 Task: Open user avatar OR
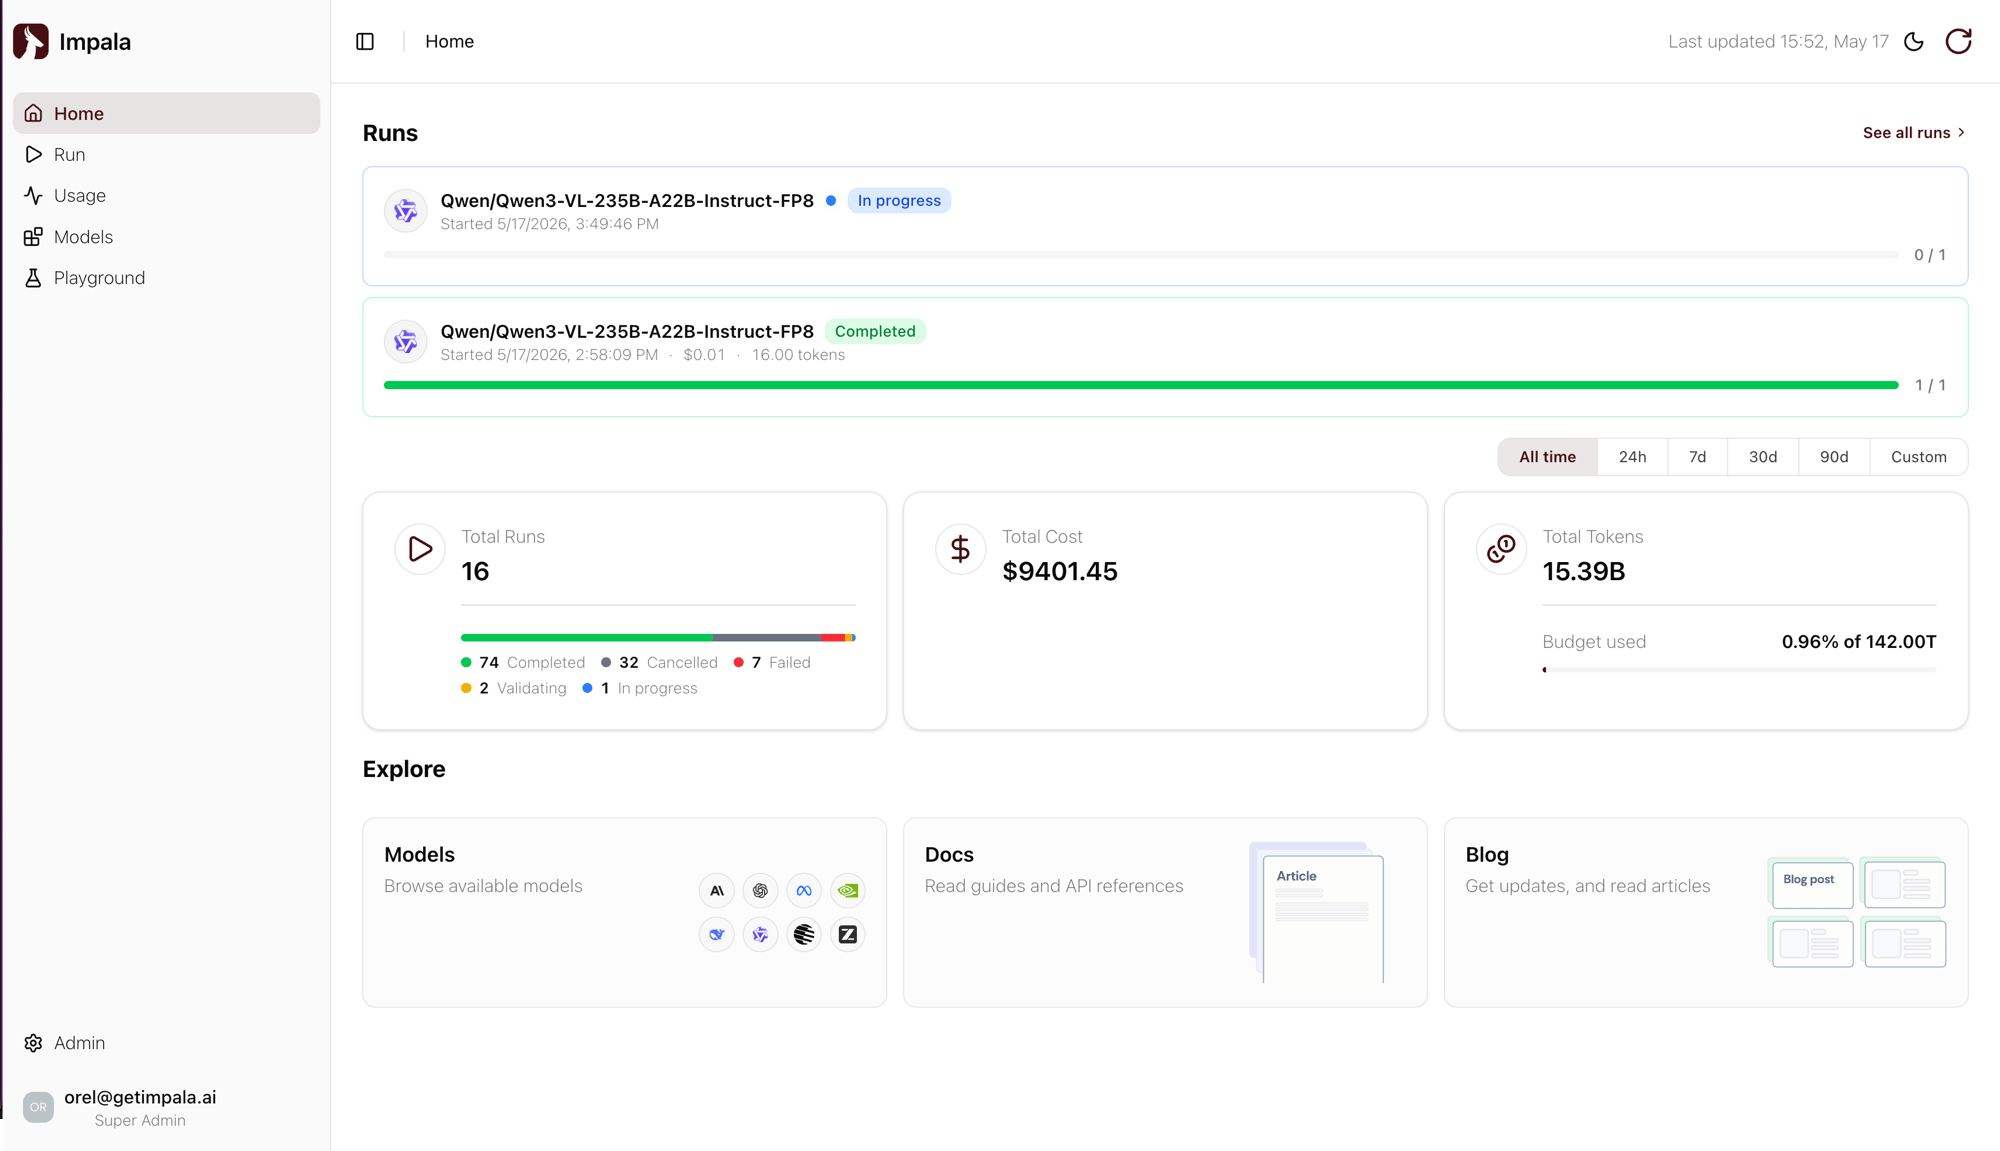[x=38, y=1107]
